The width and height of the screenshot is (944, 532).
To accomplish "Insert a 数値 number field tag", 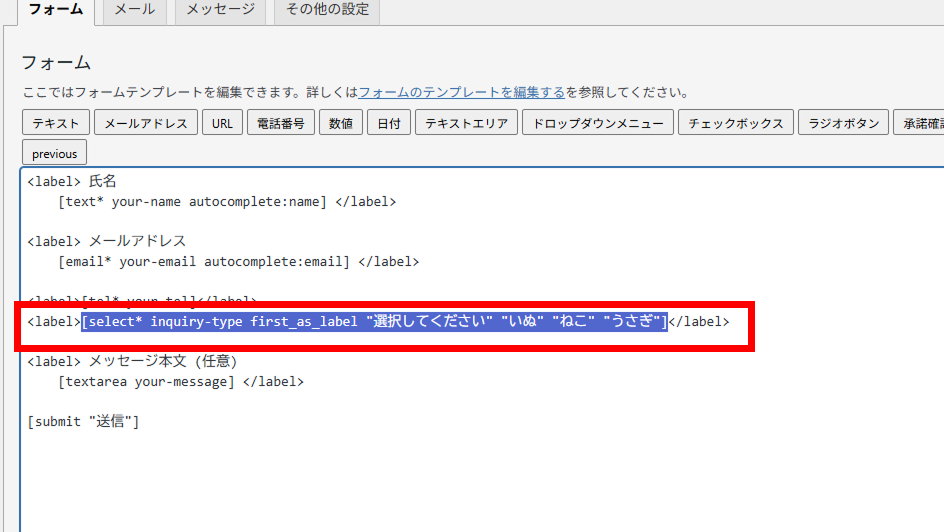I will pyautogui.click(x=340, y=124).
